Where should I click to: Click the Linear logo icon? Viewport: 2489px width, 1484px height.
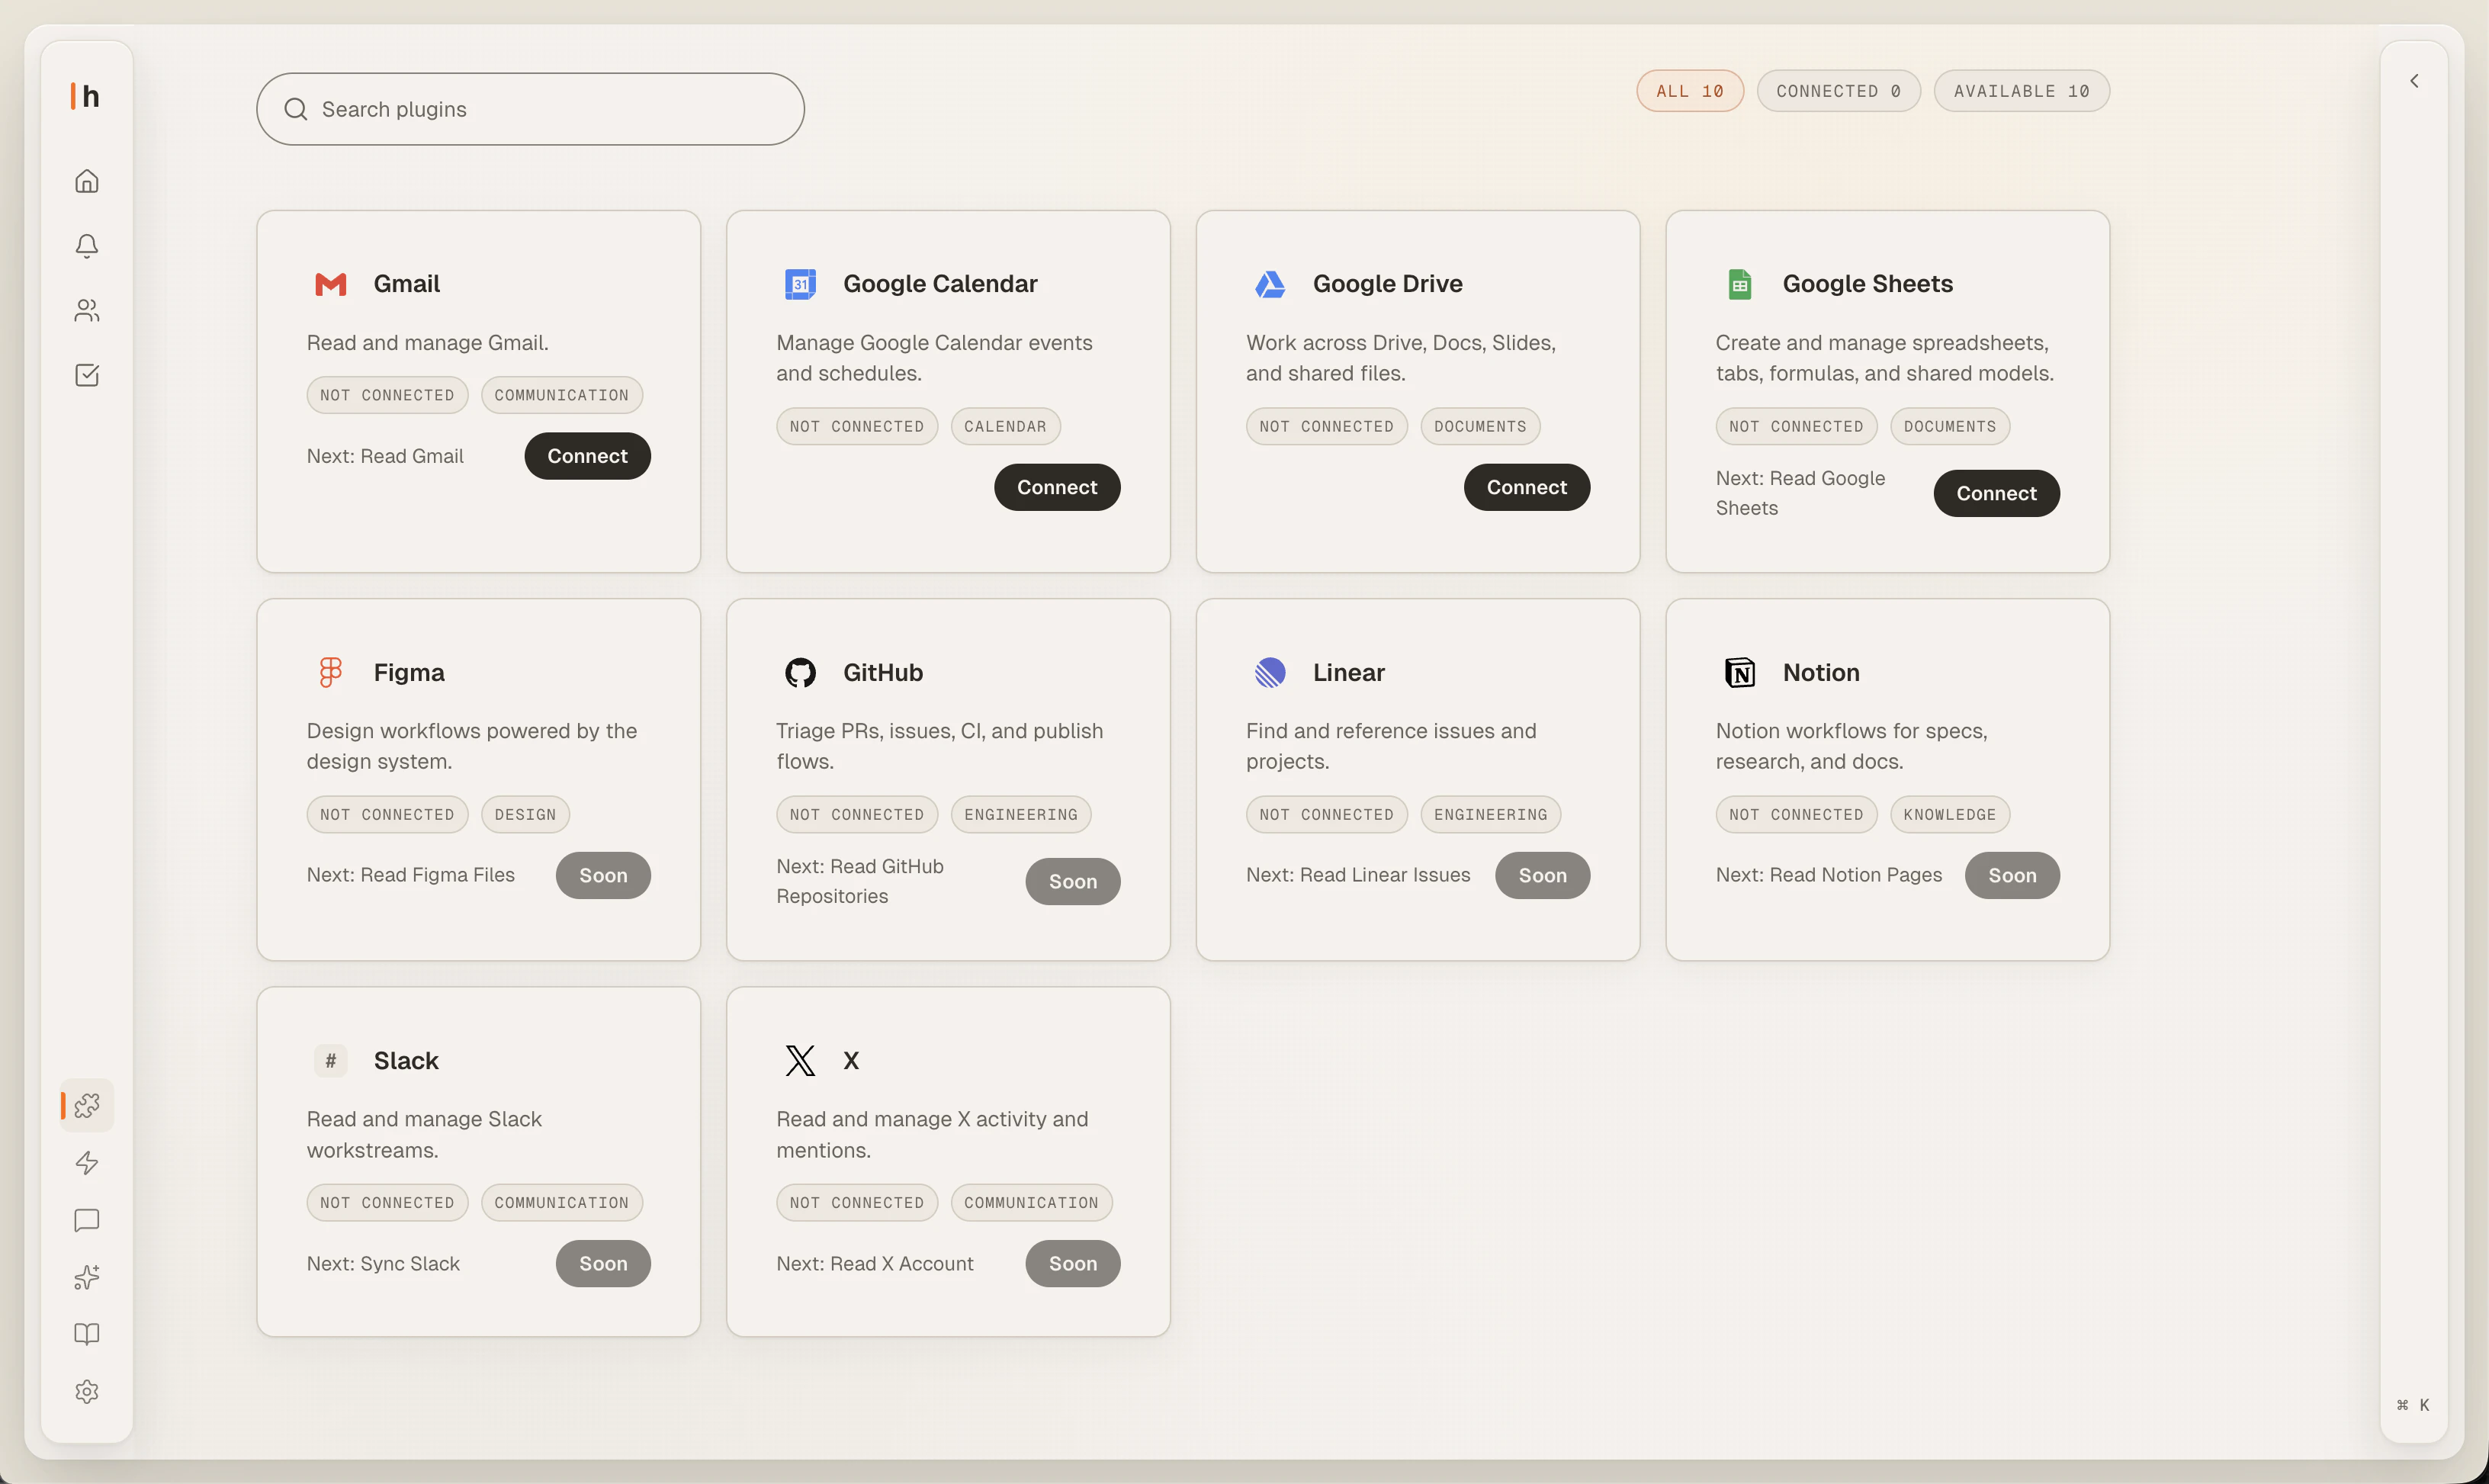click(1270, 672)
